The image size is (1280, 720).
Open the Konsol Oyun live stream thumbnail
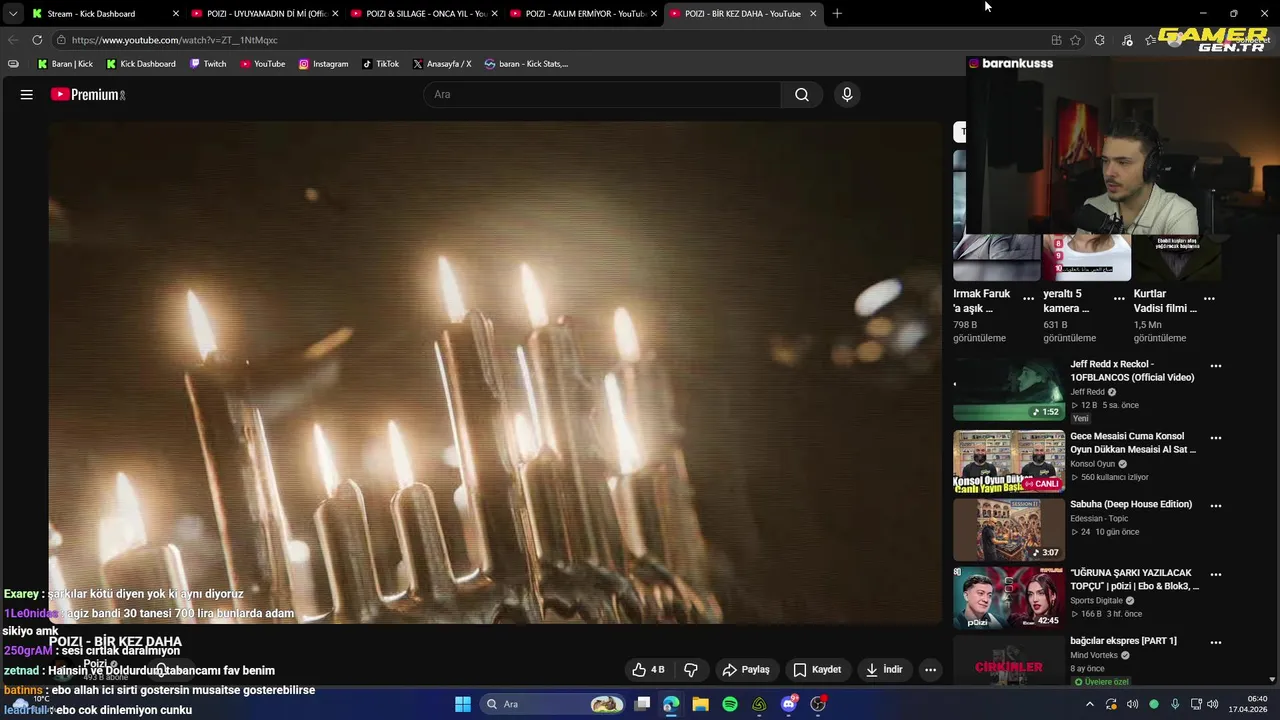1009,462
